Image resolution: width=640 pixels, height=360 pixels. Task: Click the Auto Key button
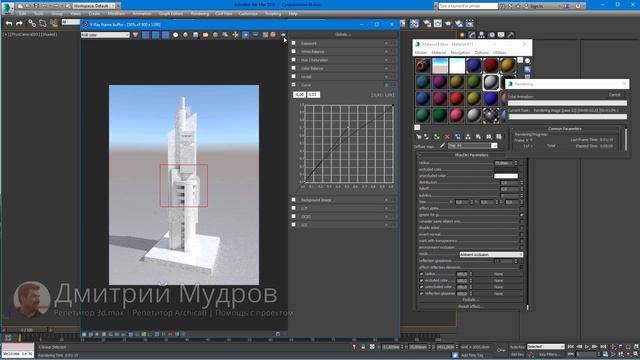(517, 347)
